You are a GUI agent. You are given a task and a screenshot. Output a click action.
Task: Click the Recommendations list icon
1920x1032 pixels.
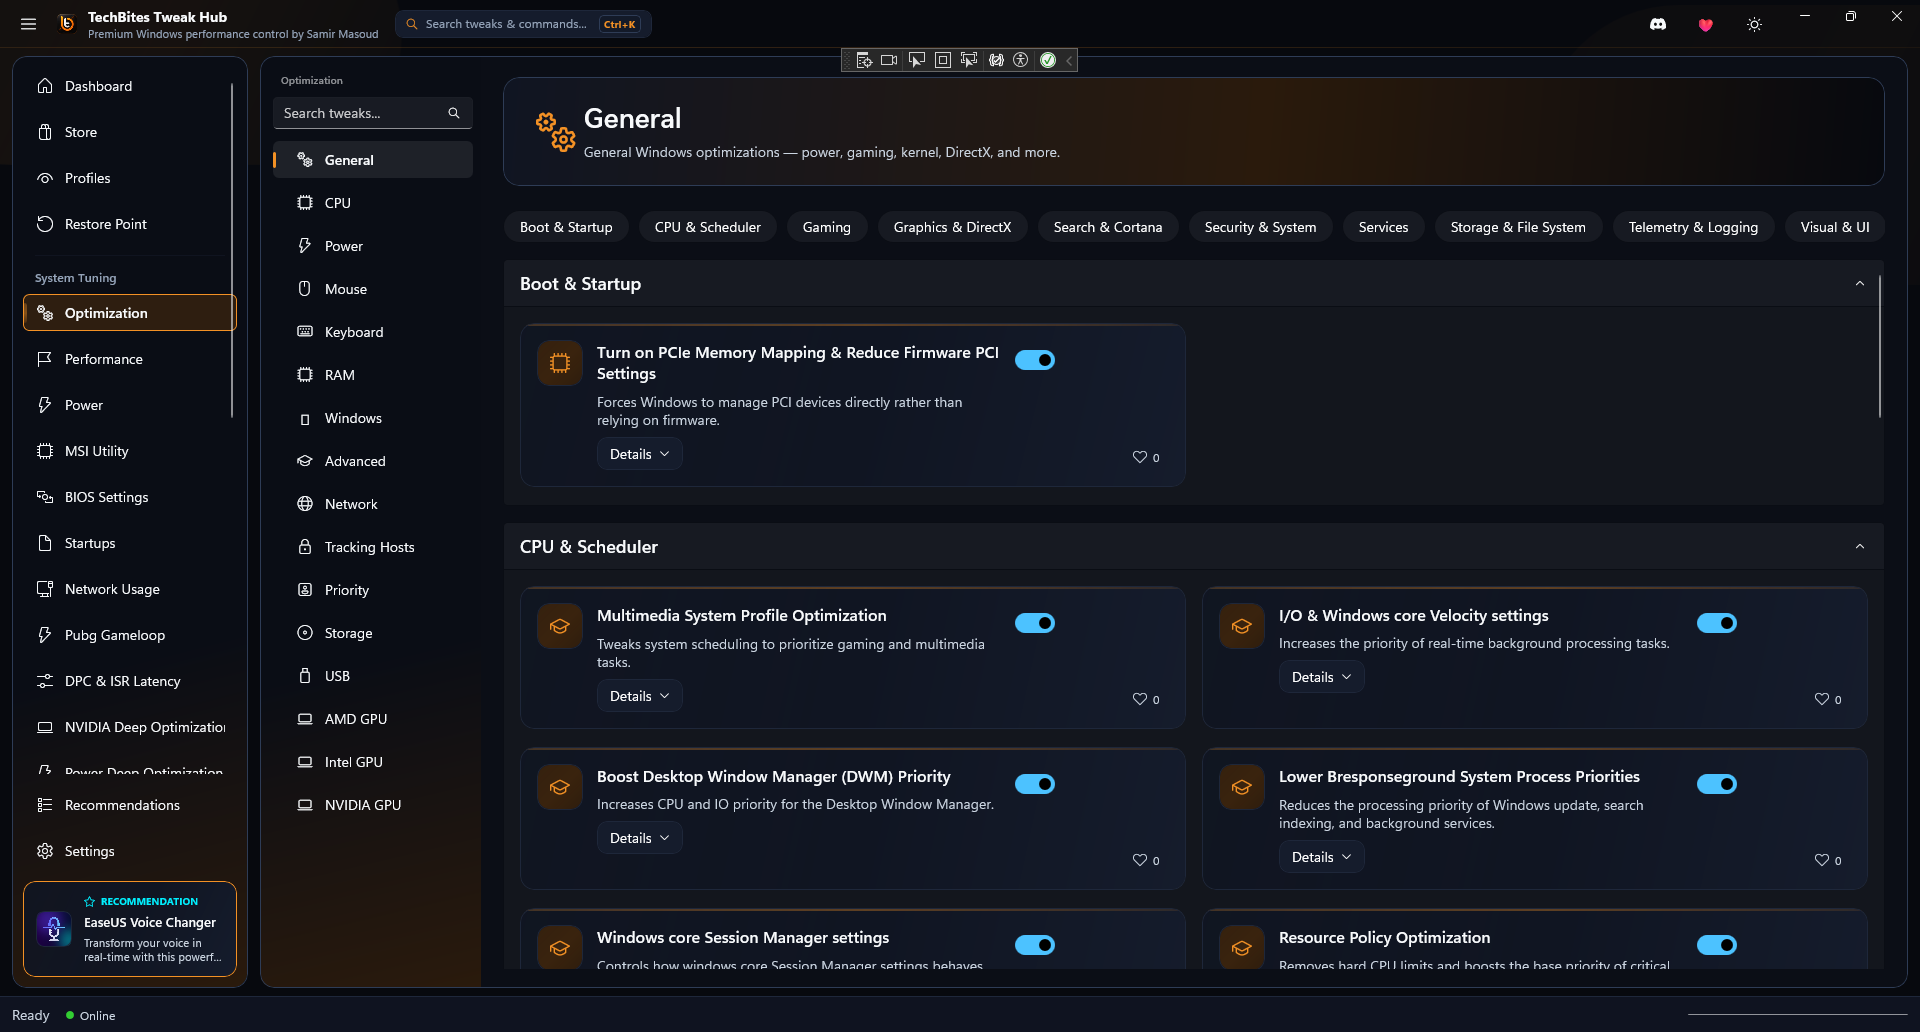pos(45,805)
